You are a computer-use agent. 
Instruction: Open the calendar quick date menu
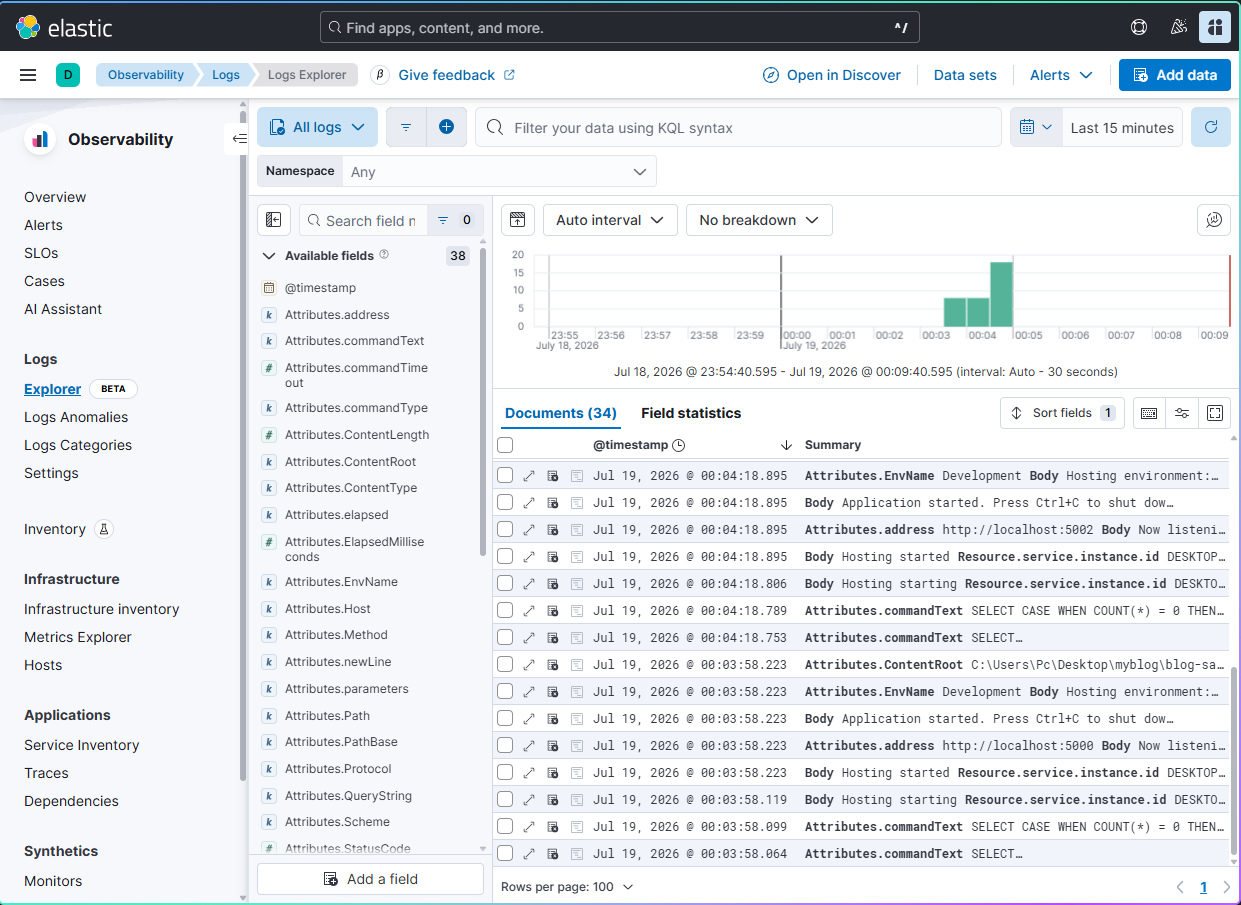[x=1036, y=127]
